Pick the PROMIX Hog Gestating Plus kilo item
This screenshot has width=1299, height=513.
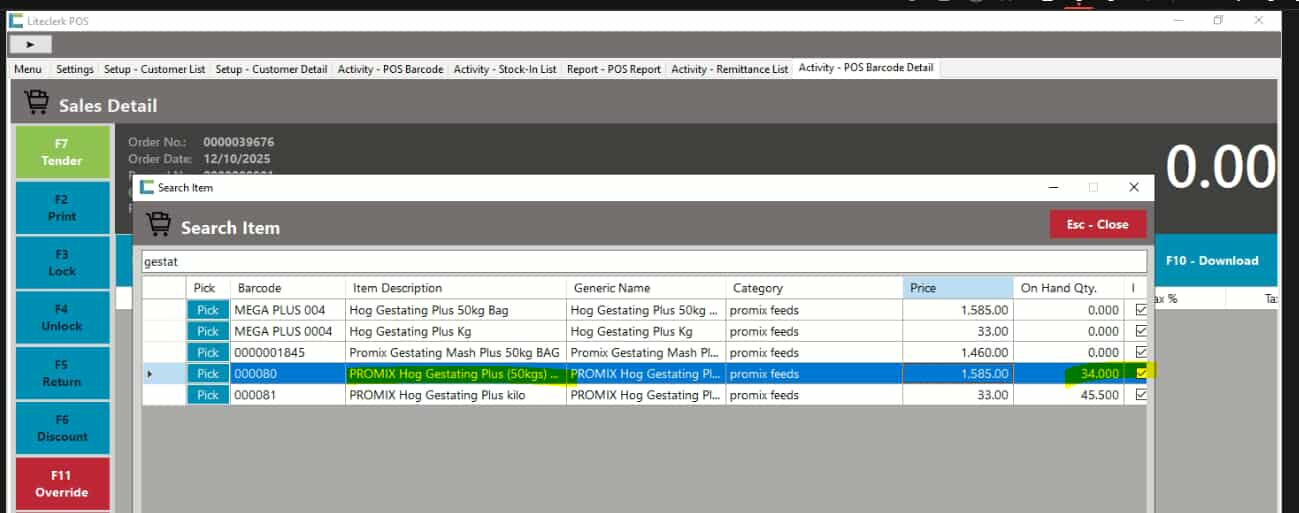click(207, 395)
